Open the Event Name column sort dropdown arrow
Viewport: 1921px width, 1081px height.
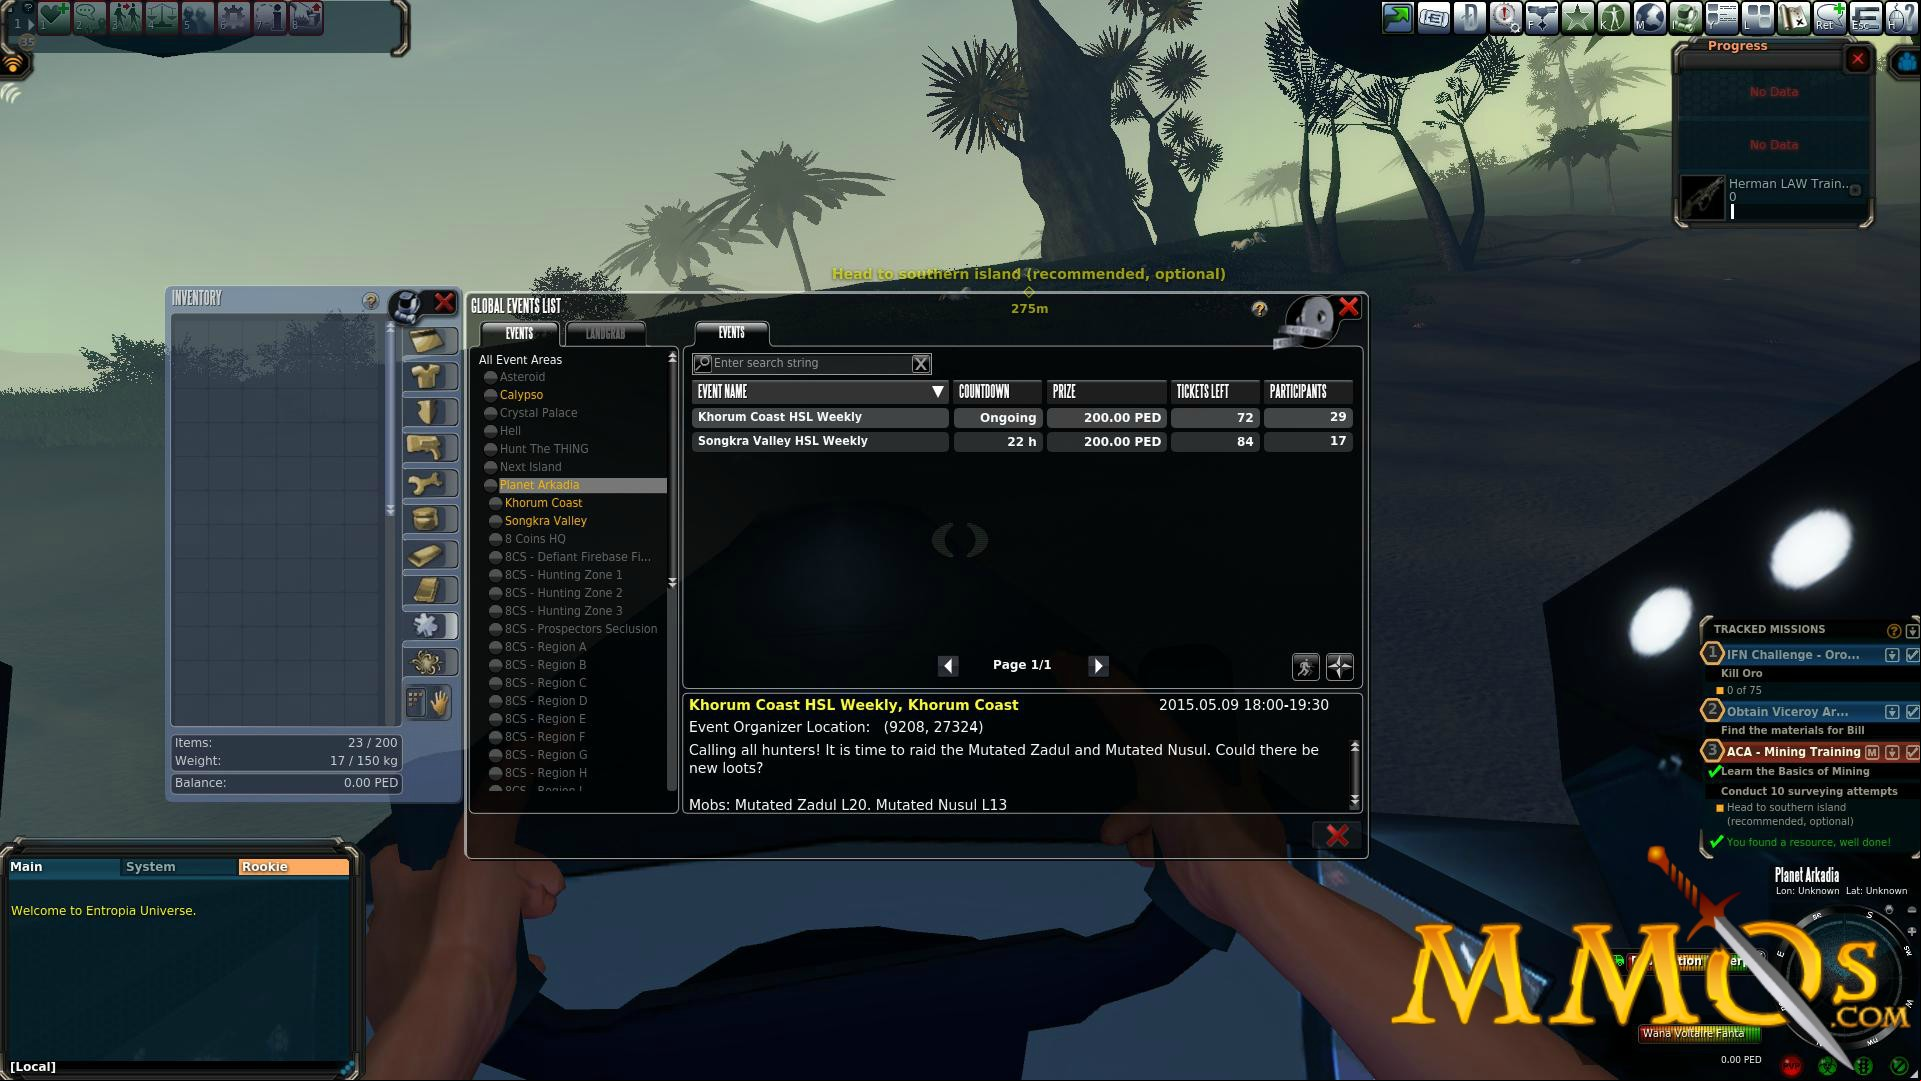tap(937, 392)
